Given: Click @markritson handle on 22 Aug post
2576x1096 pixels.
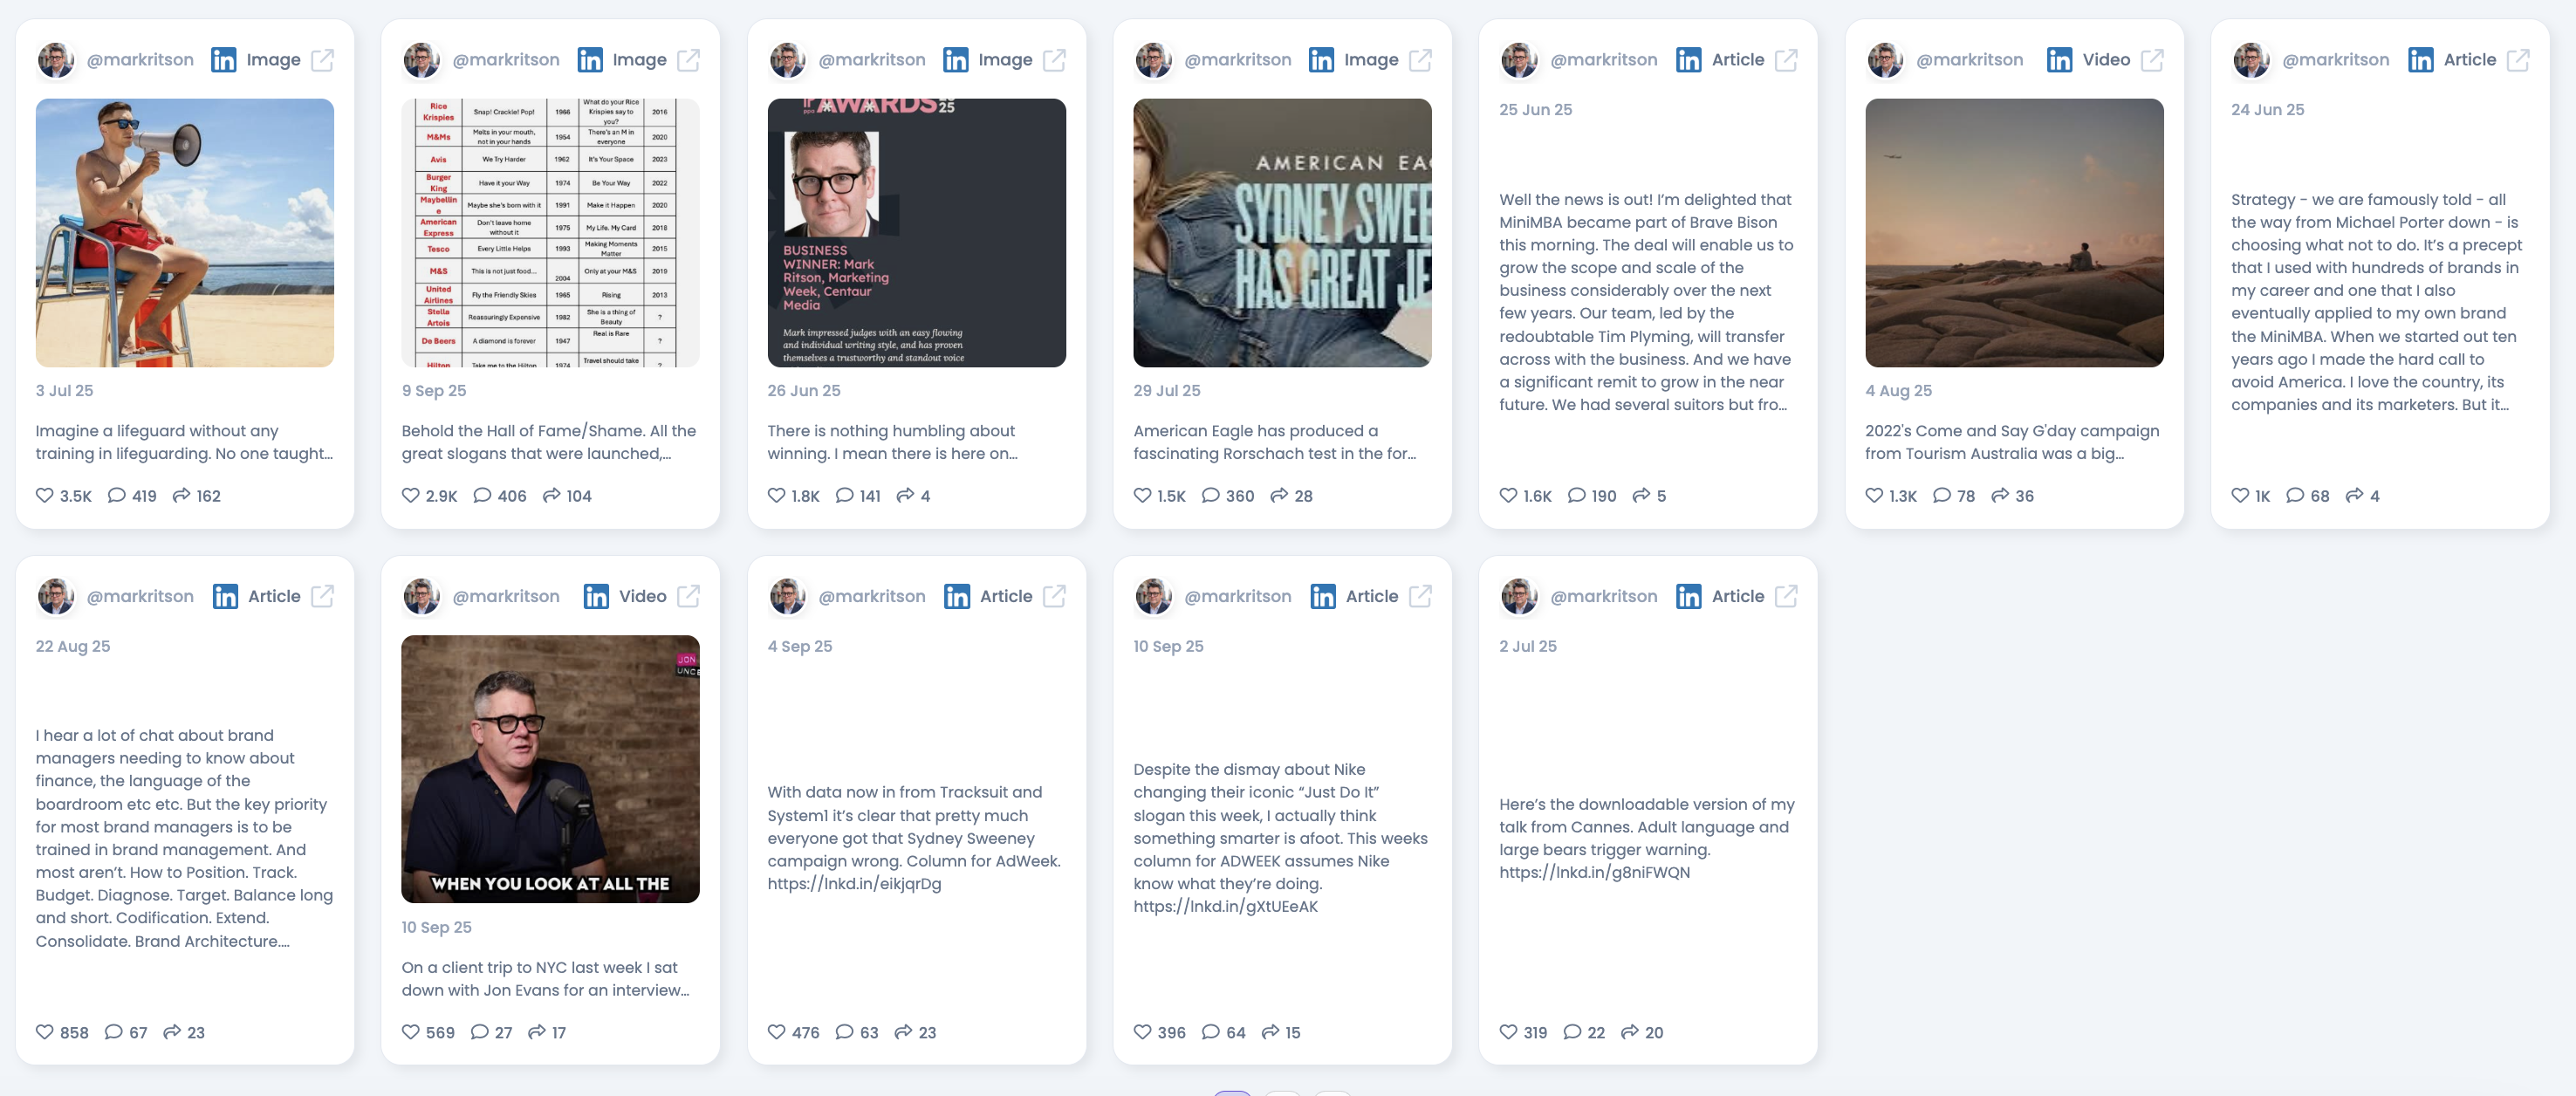Looking at the screenshot, I should (140, 596).
